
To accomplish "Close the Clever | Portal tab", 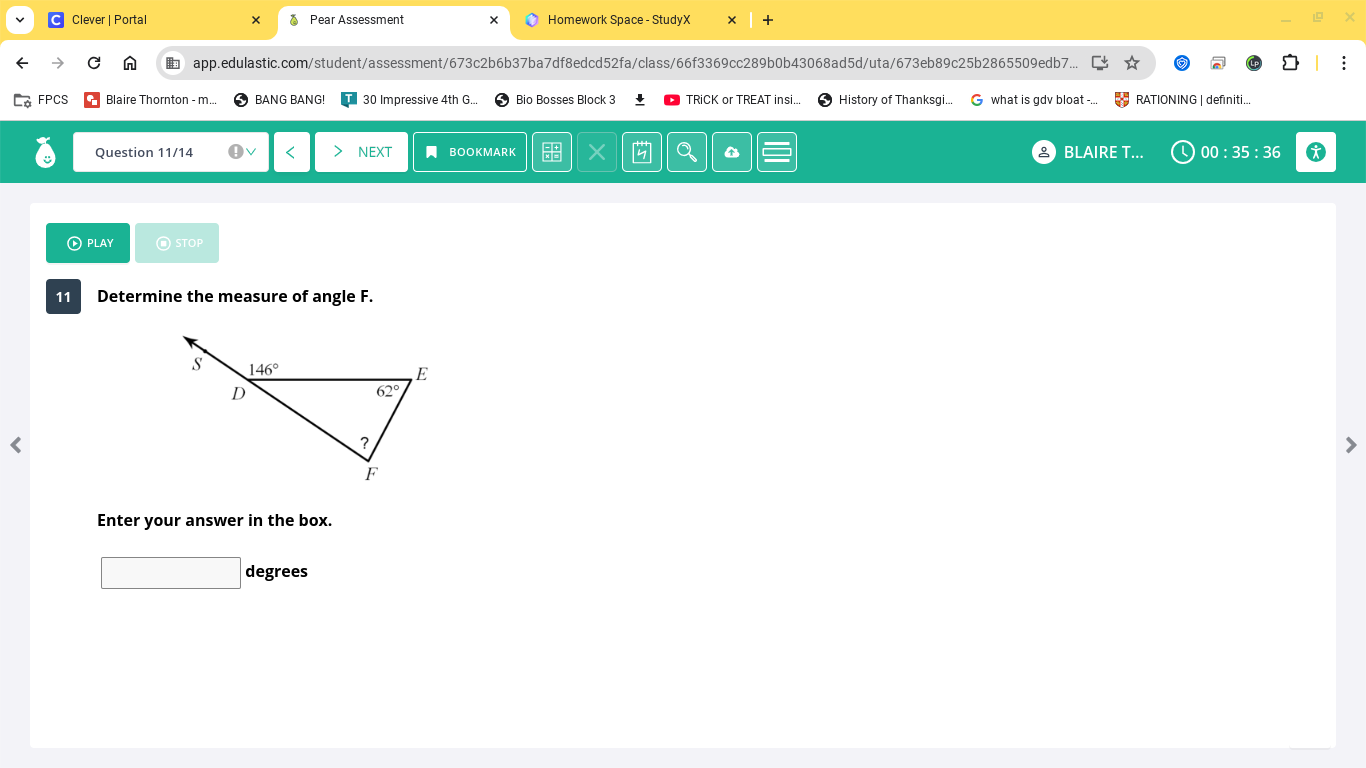I will [256, 20].
